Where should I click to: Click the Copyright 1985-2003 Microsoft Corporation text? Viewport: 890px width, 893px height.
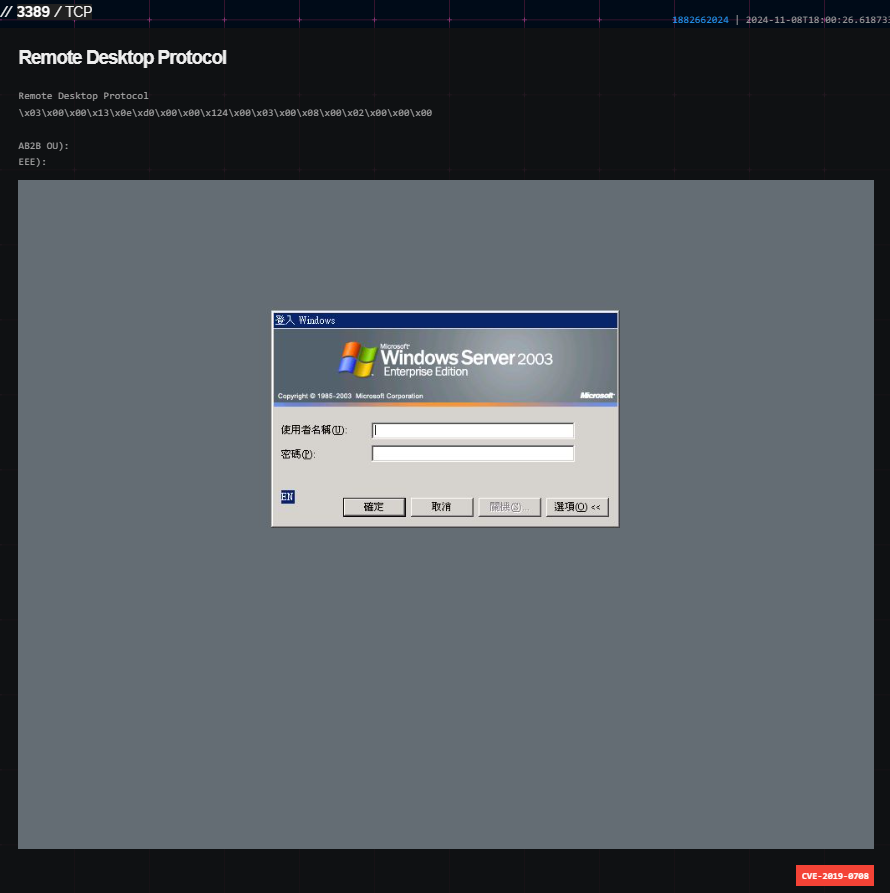[x=350, y=396]
